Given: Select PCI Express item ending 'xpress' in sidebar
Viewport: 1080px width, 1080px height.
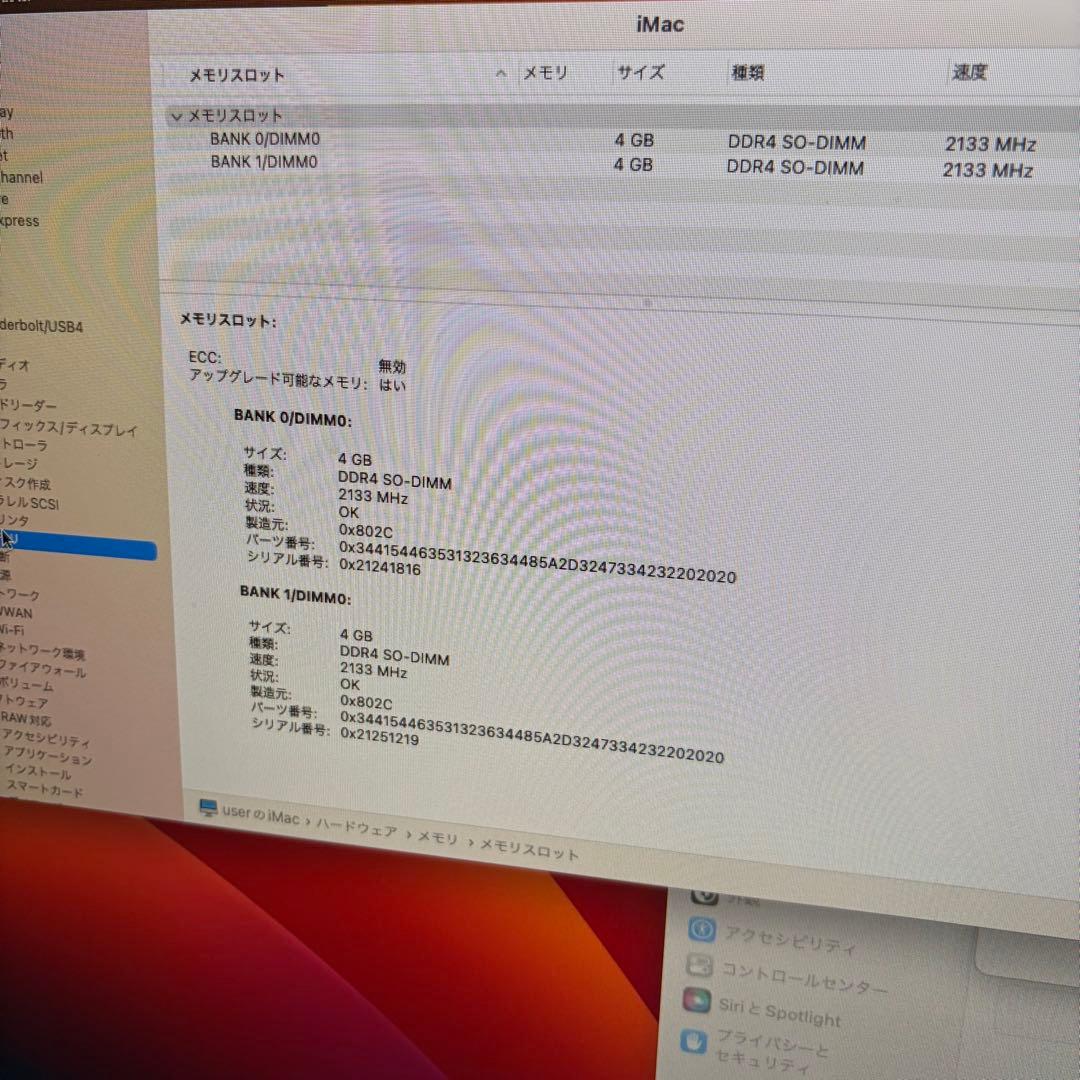Looking at the screenshot, I should [19, 220].
